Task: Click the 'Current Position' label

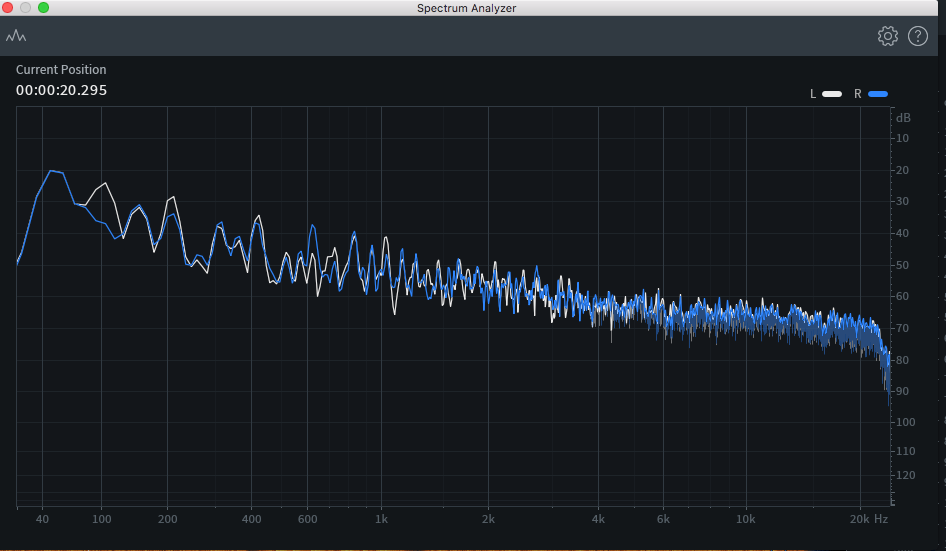Action: [x=61, y=69]
